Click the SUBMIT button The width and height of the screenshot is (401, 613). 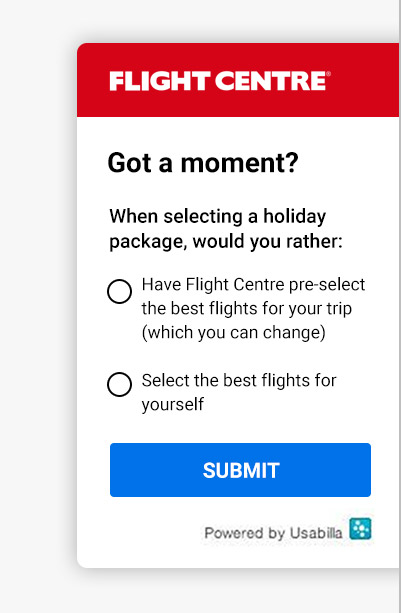[240, 470]
